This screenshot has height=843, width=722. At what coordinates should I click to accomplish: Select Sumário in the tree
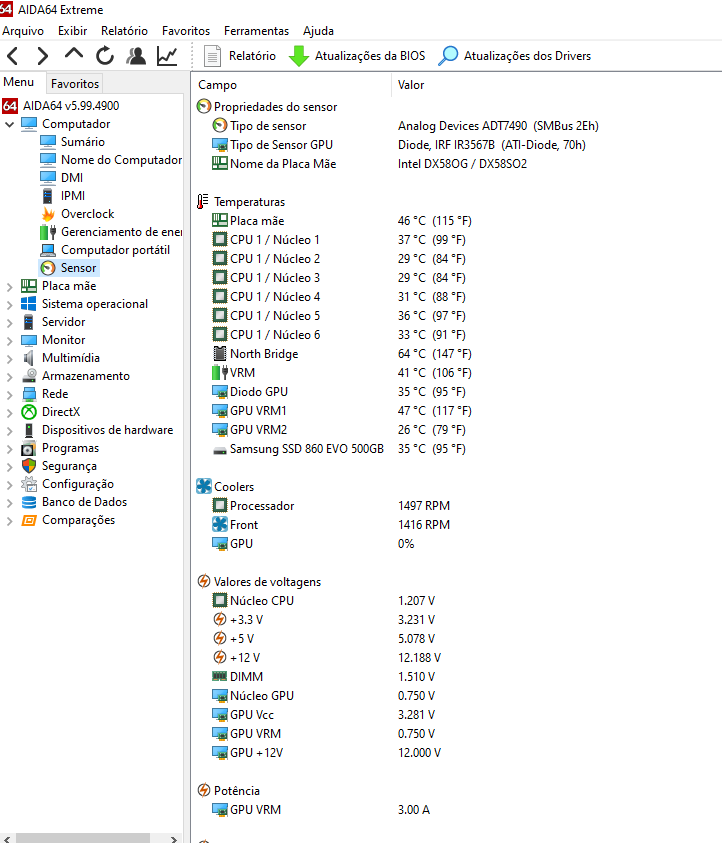[83, 142]
